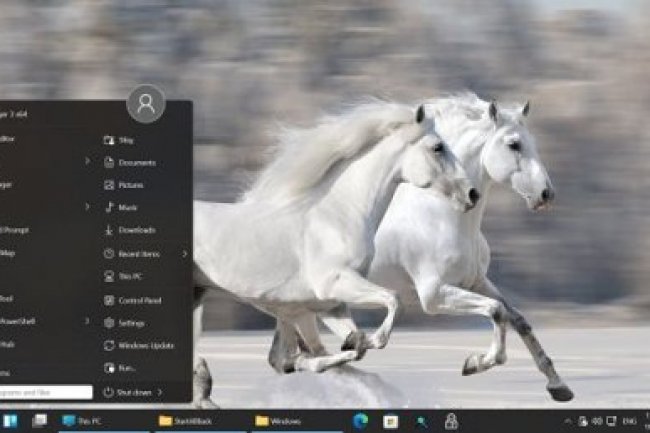650x433 pixels.
Task: Open the Music folder entry
Action: coord(121,208)
